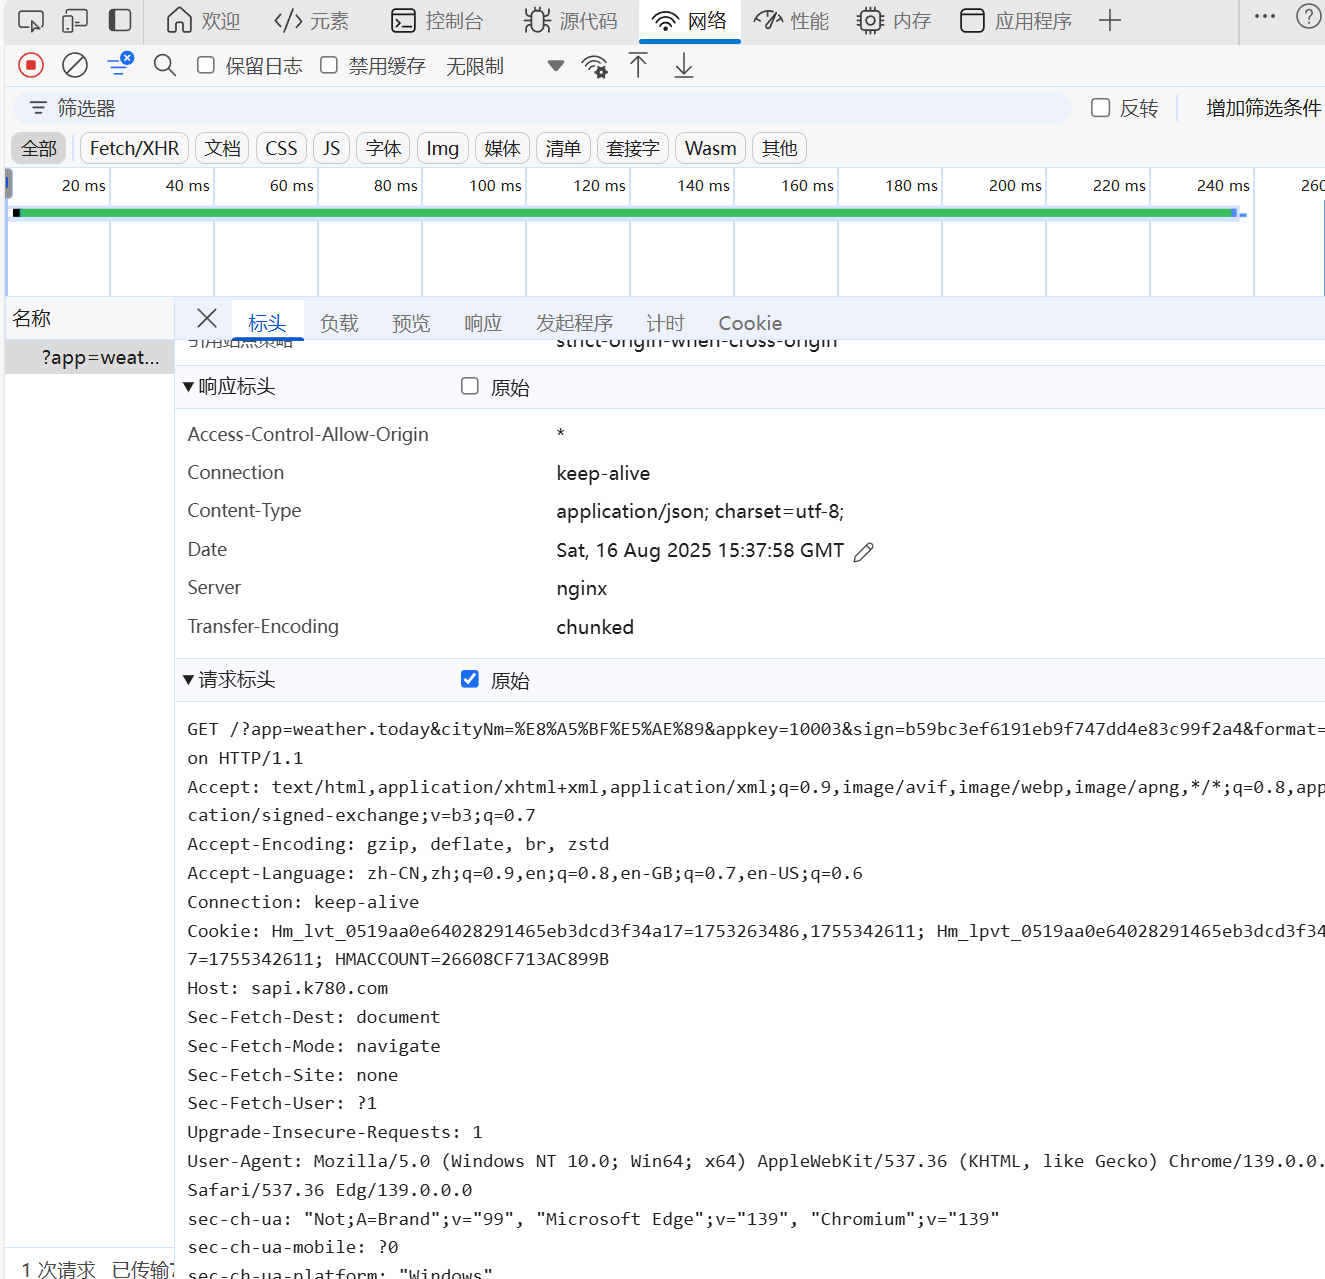Select the ?app=weat... request row

(x=89, y=357)
